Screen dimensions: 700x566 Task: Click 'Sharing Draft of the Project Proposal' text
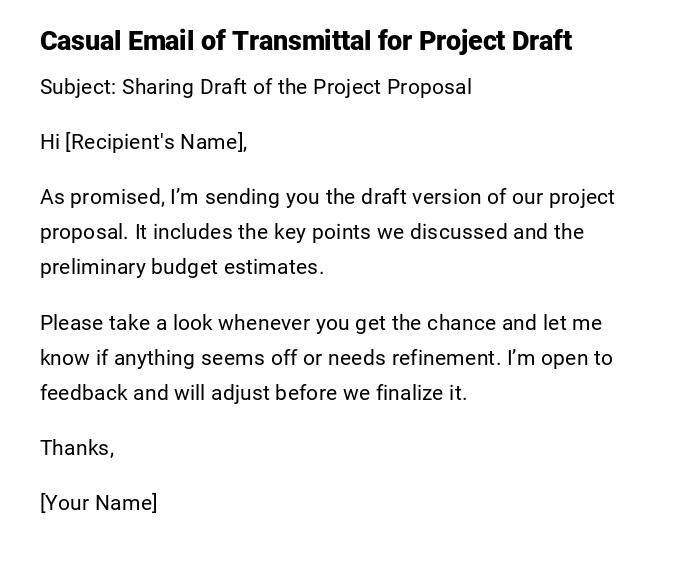[297, 87]
